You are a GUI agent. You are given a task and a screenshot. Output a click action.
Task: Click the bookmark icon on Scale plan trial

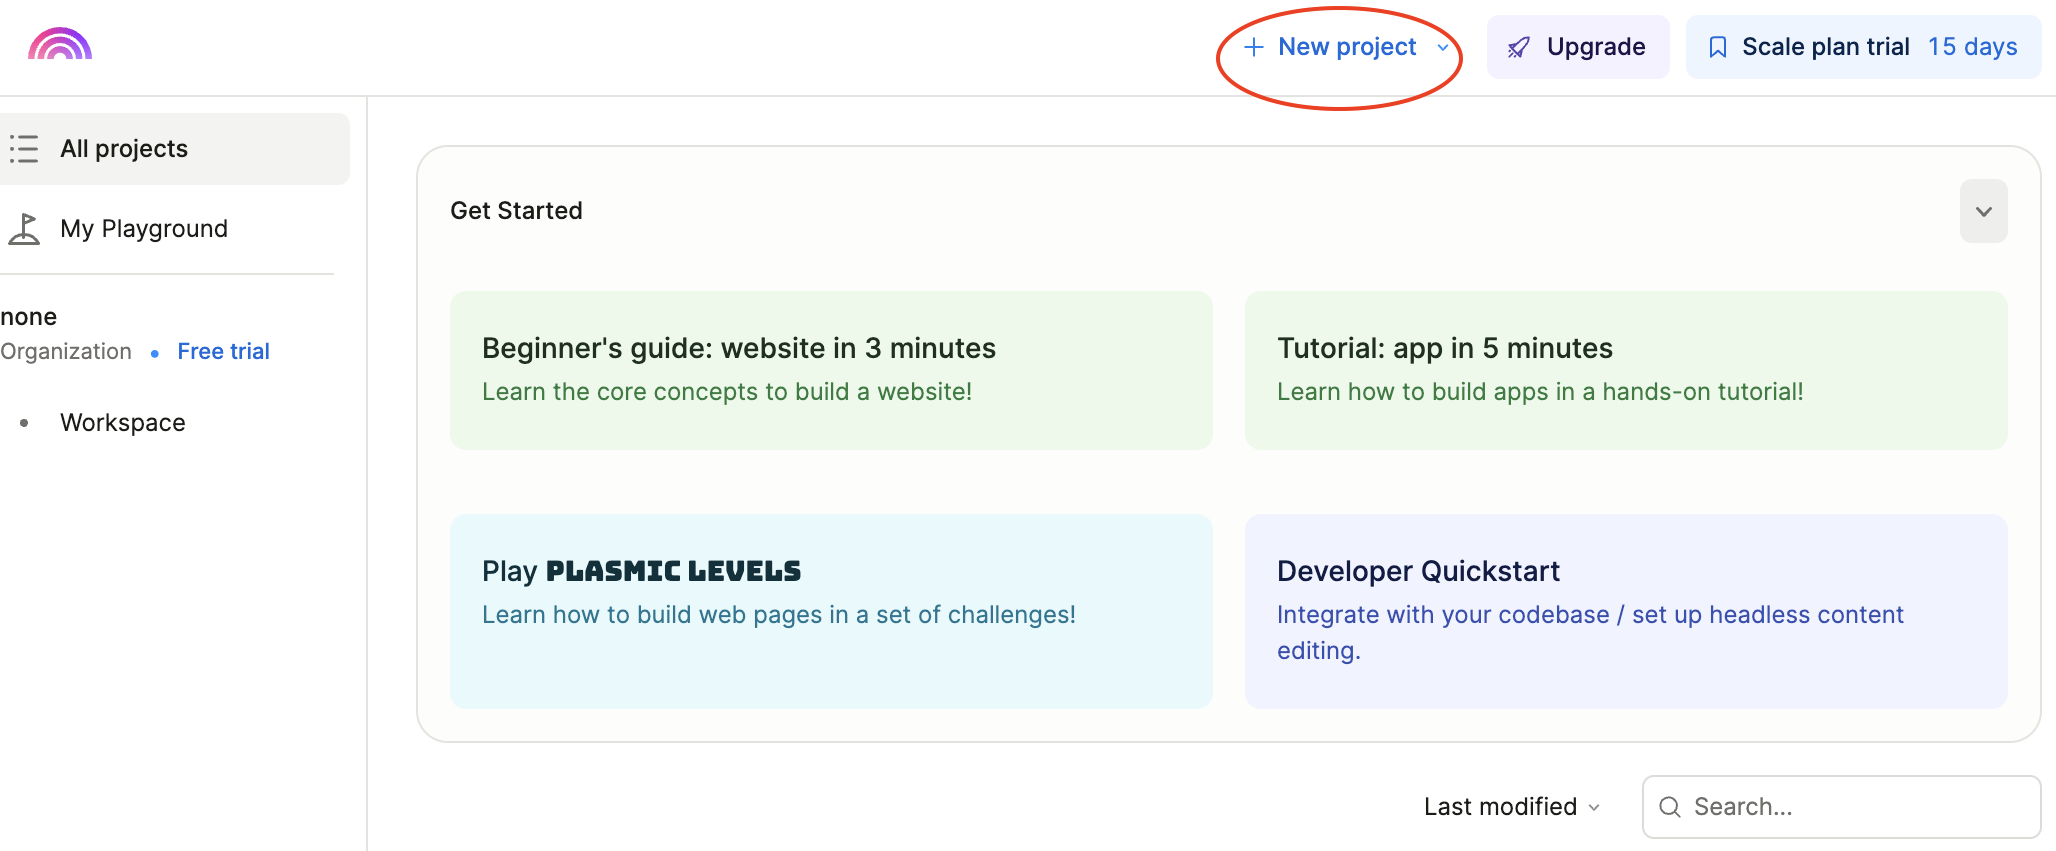point(1718,47)
